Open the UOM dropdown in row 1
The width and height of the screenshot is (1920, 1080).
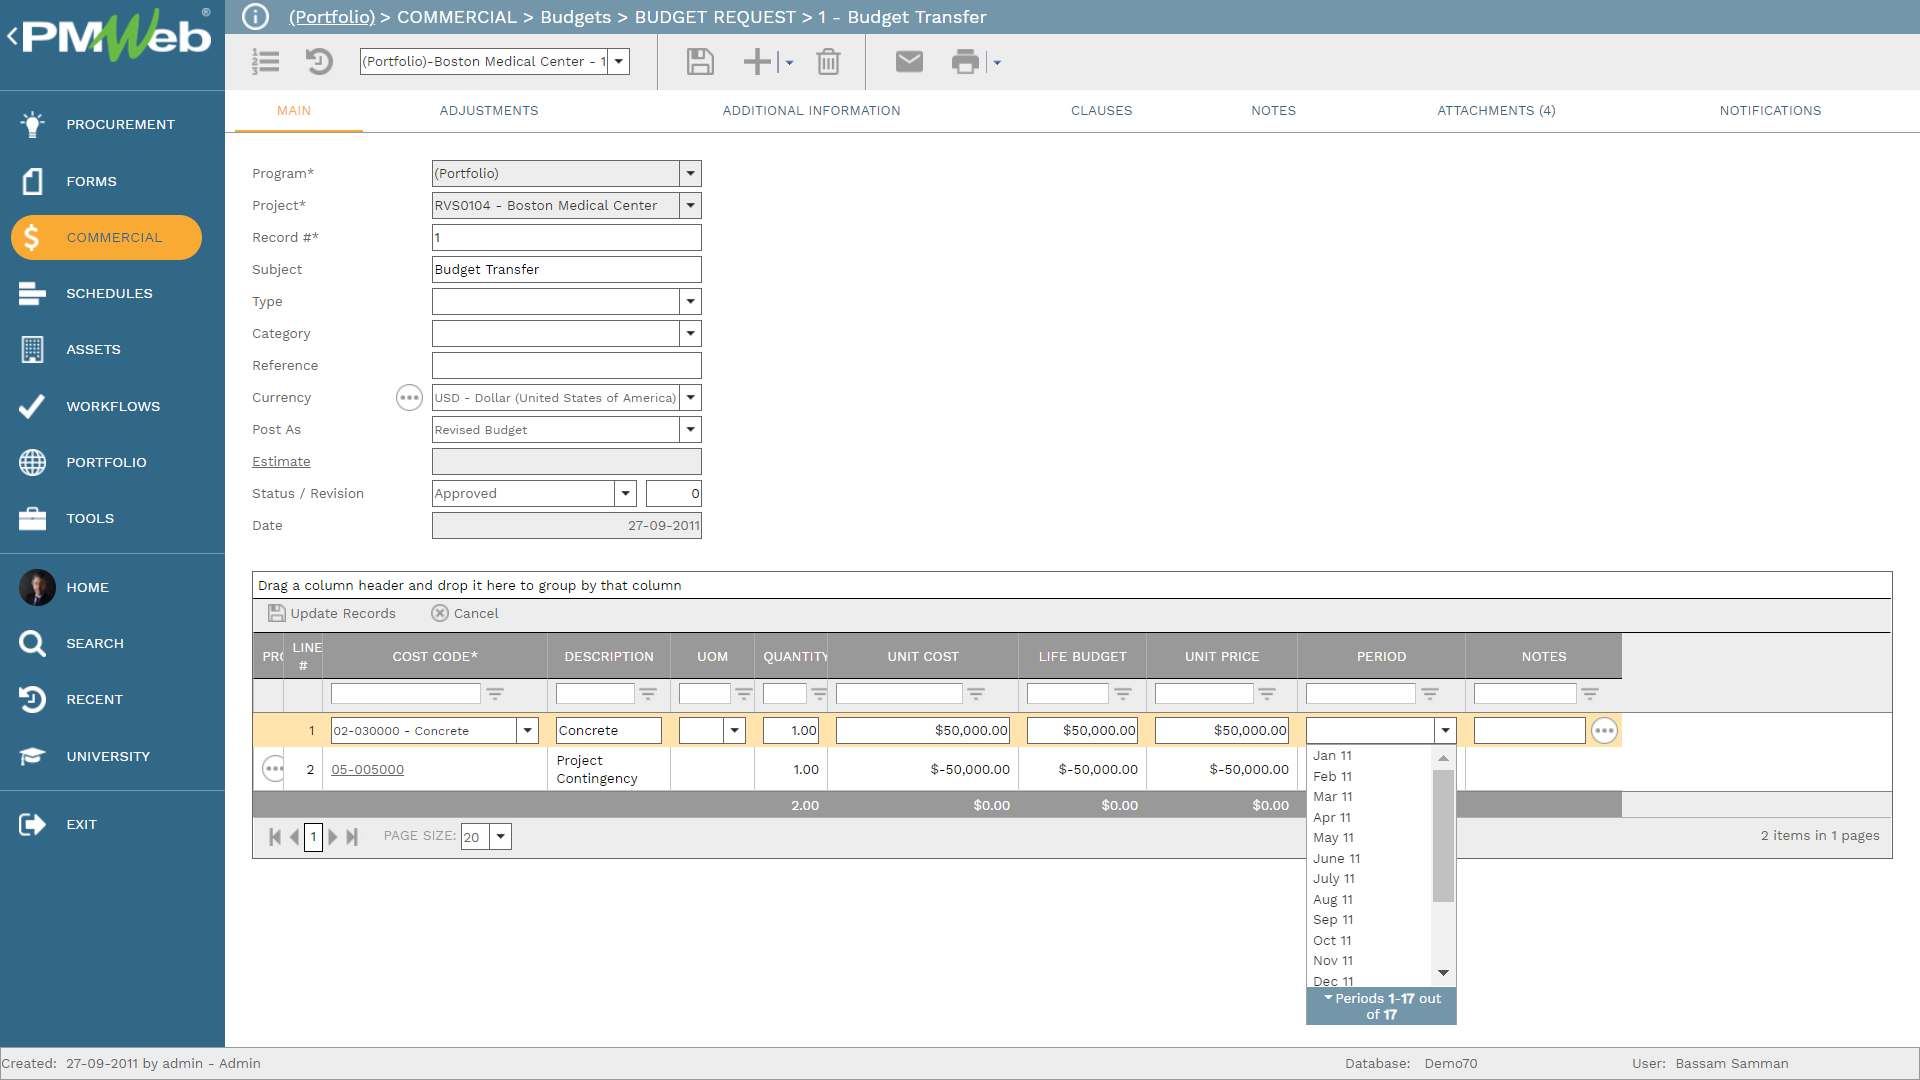click(735, 731)
